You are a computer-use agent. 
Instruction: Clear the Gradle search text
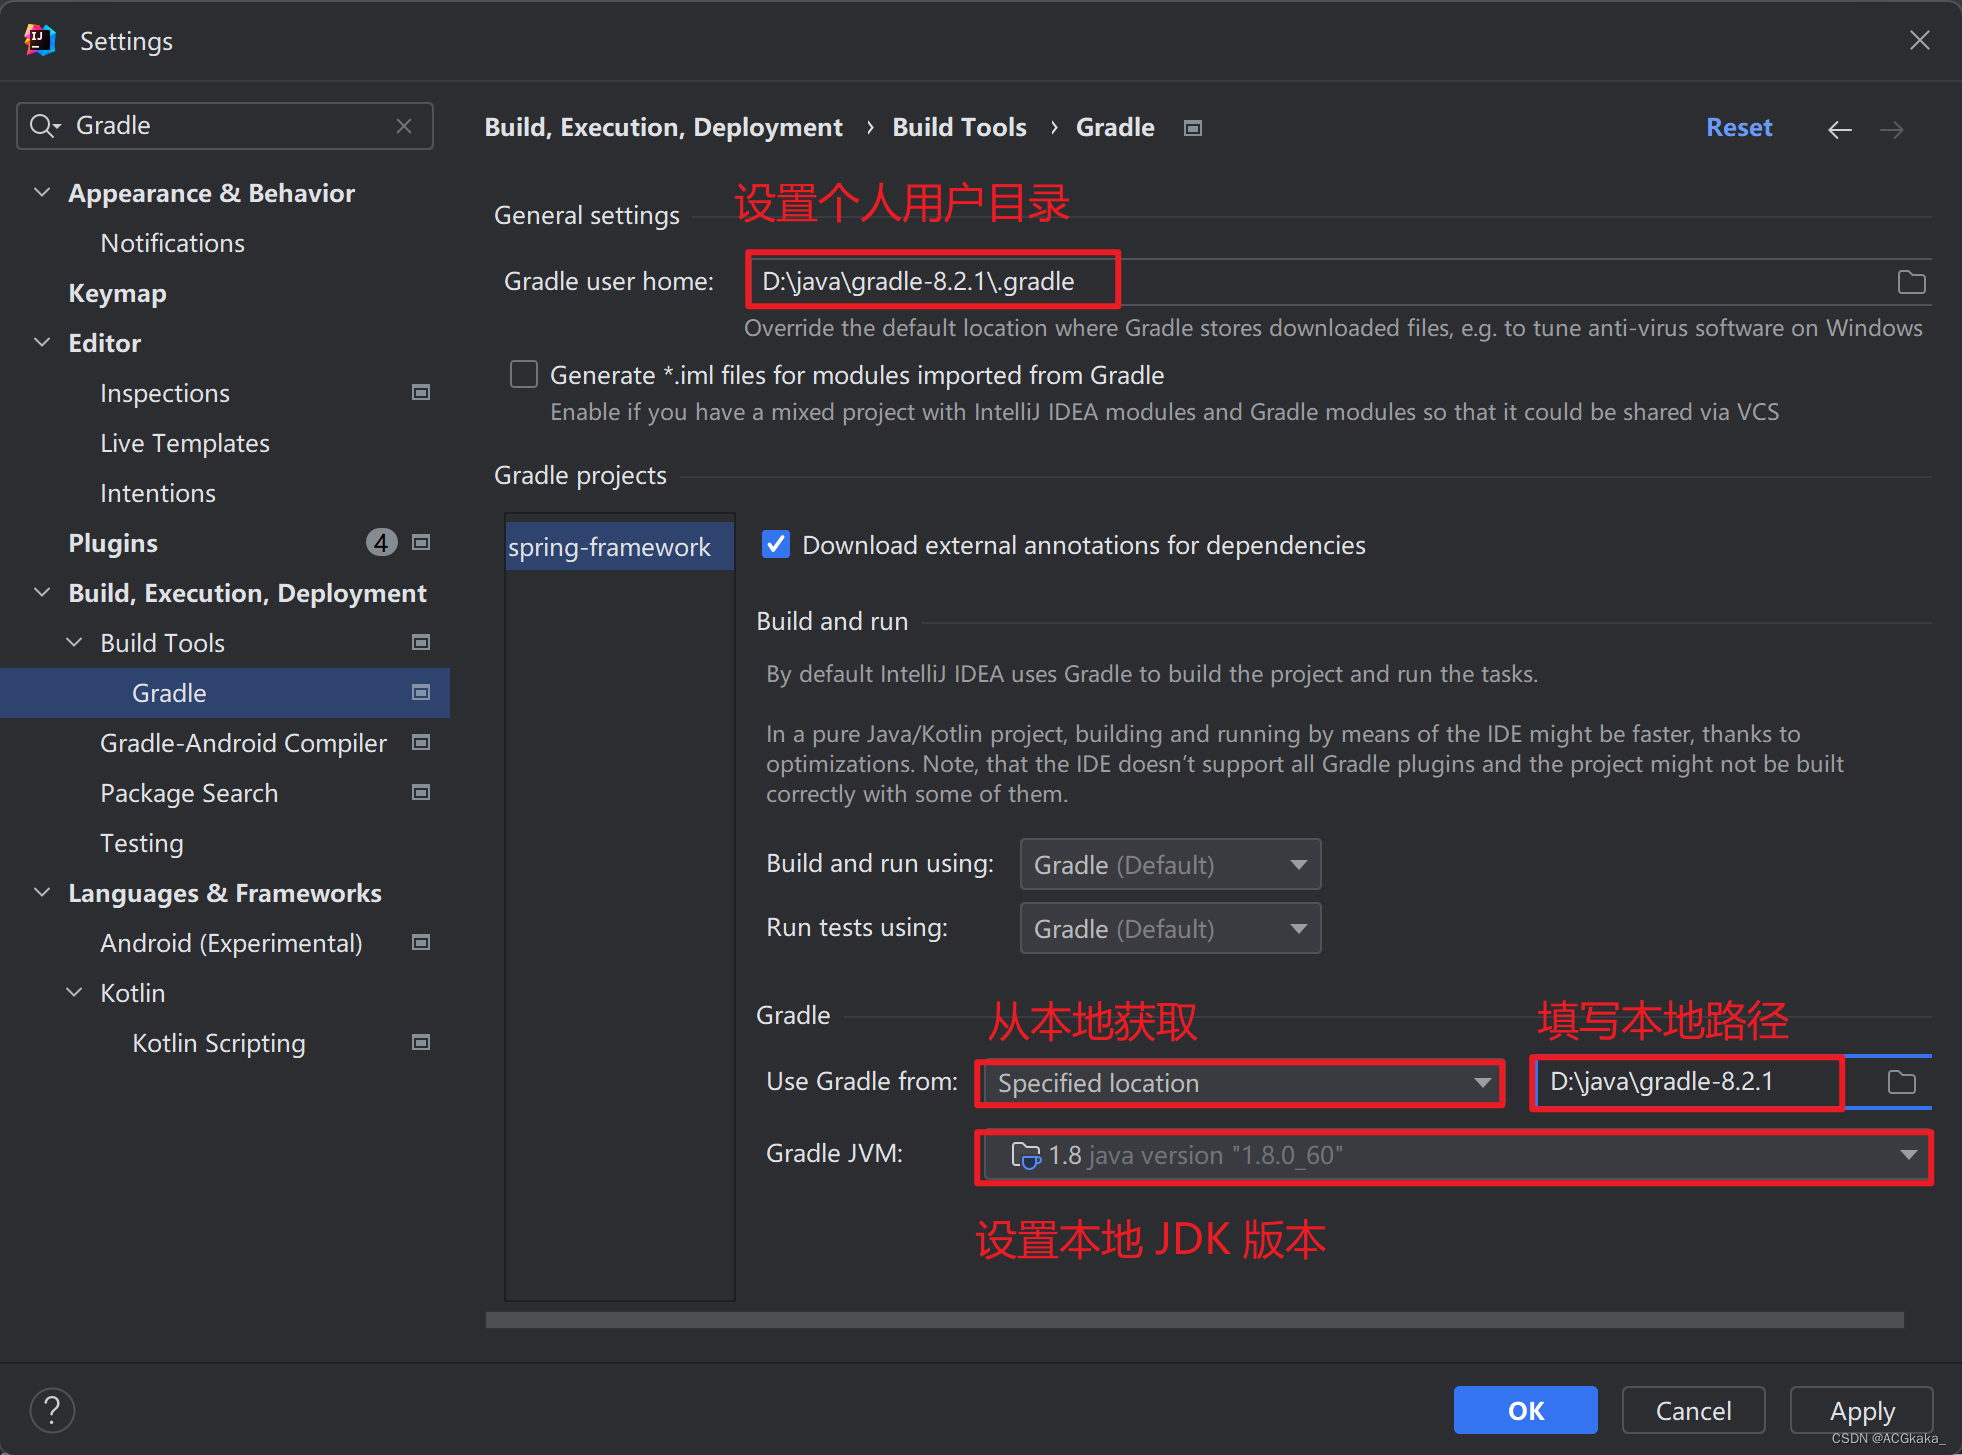404,126
